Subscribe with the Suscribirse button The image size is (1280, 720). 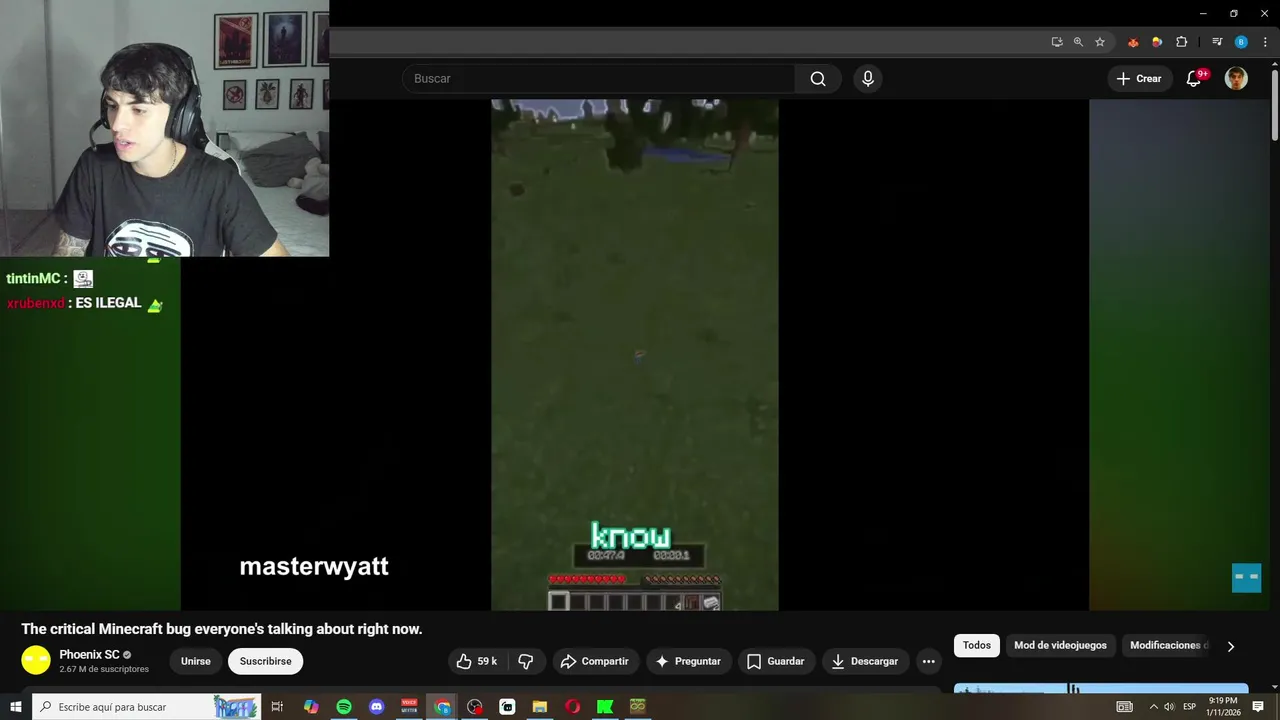pos(266,661)
